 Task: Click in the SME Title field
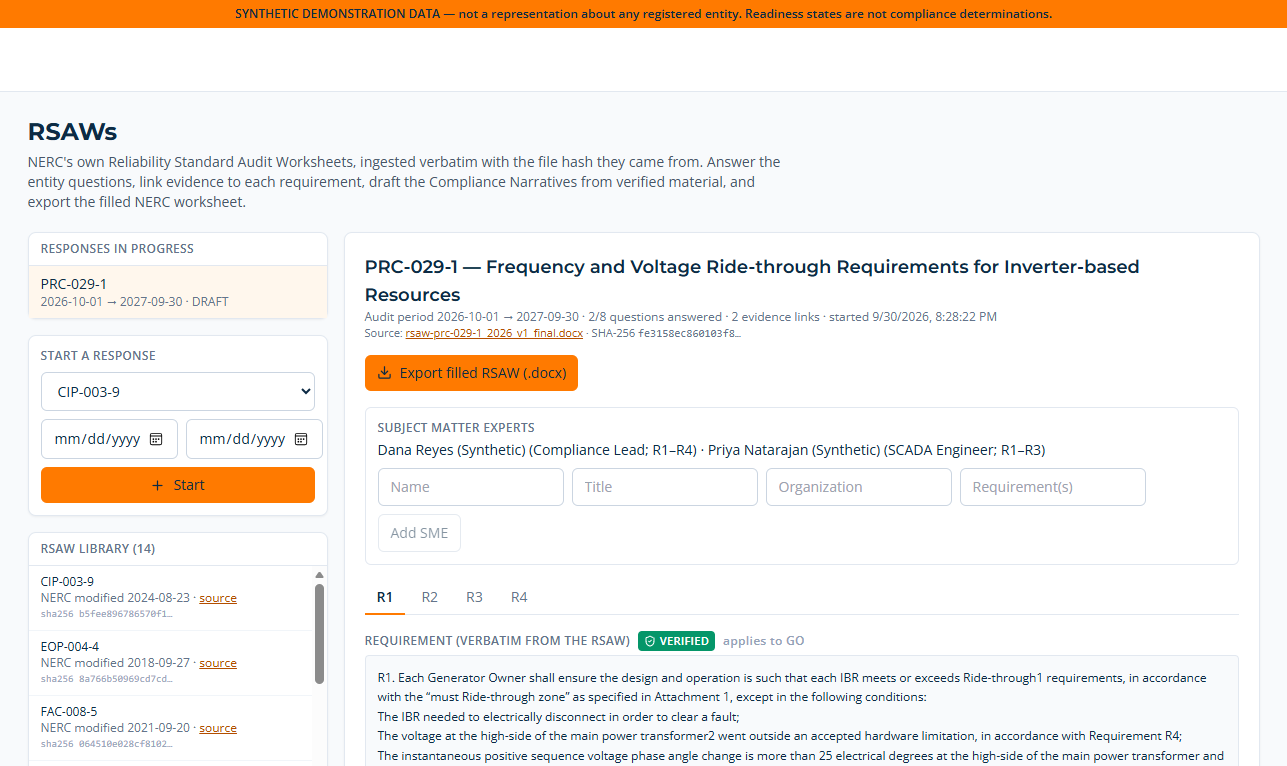(665, 487)
